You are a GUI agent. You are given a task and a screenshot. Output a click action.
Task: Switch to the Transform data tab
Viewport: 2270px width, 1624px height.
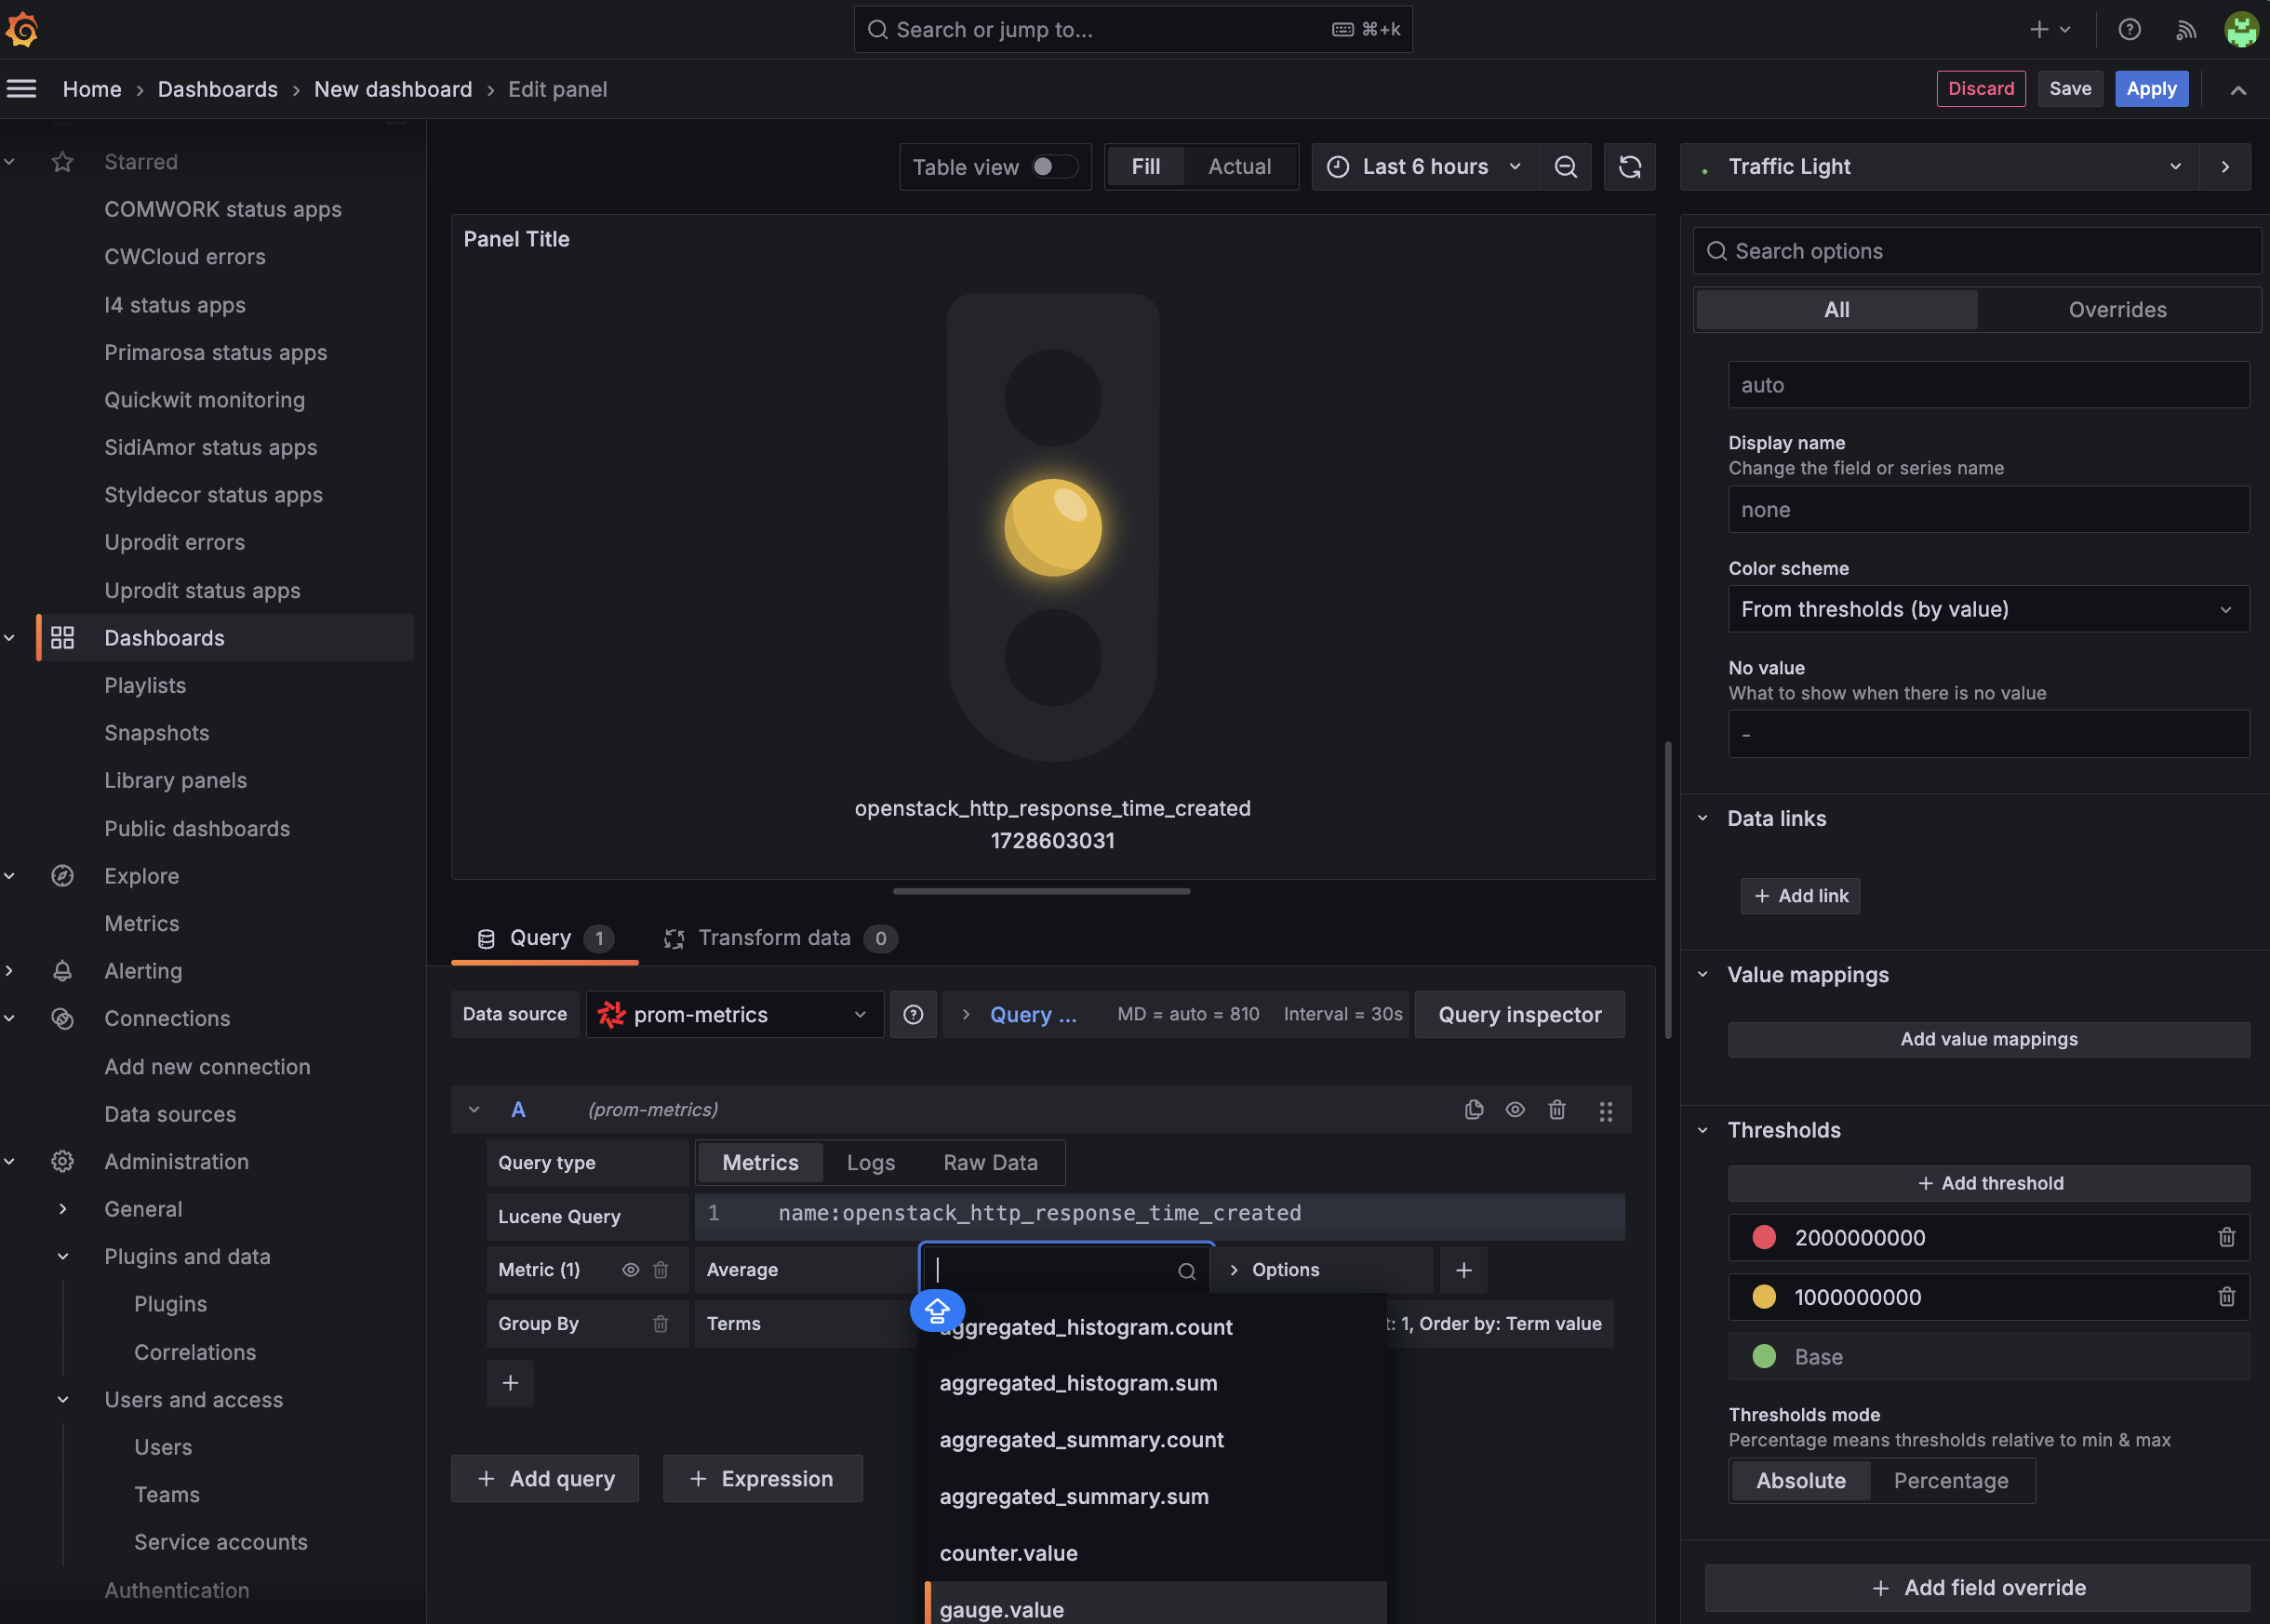point(780,938)
